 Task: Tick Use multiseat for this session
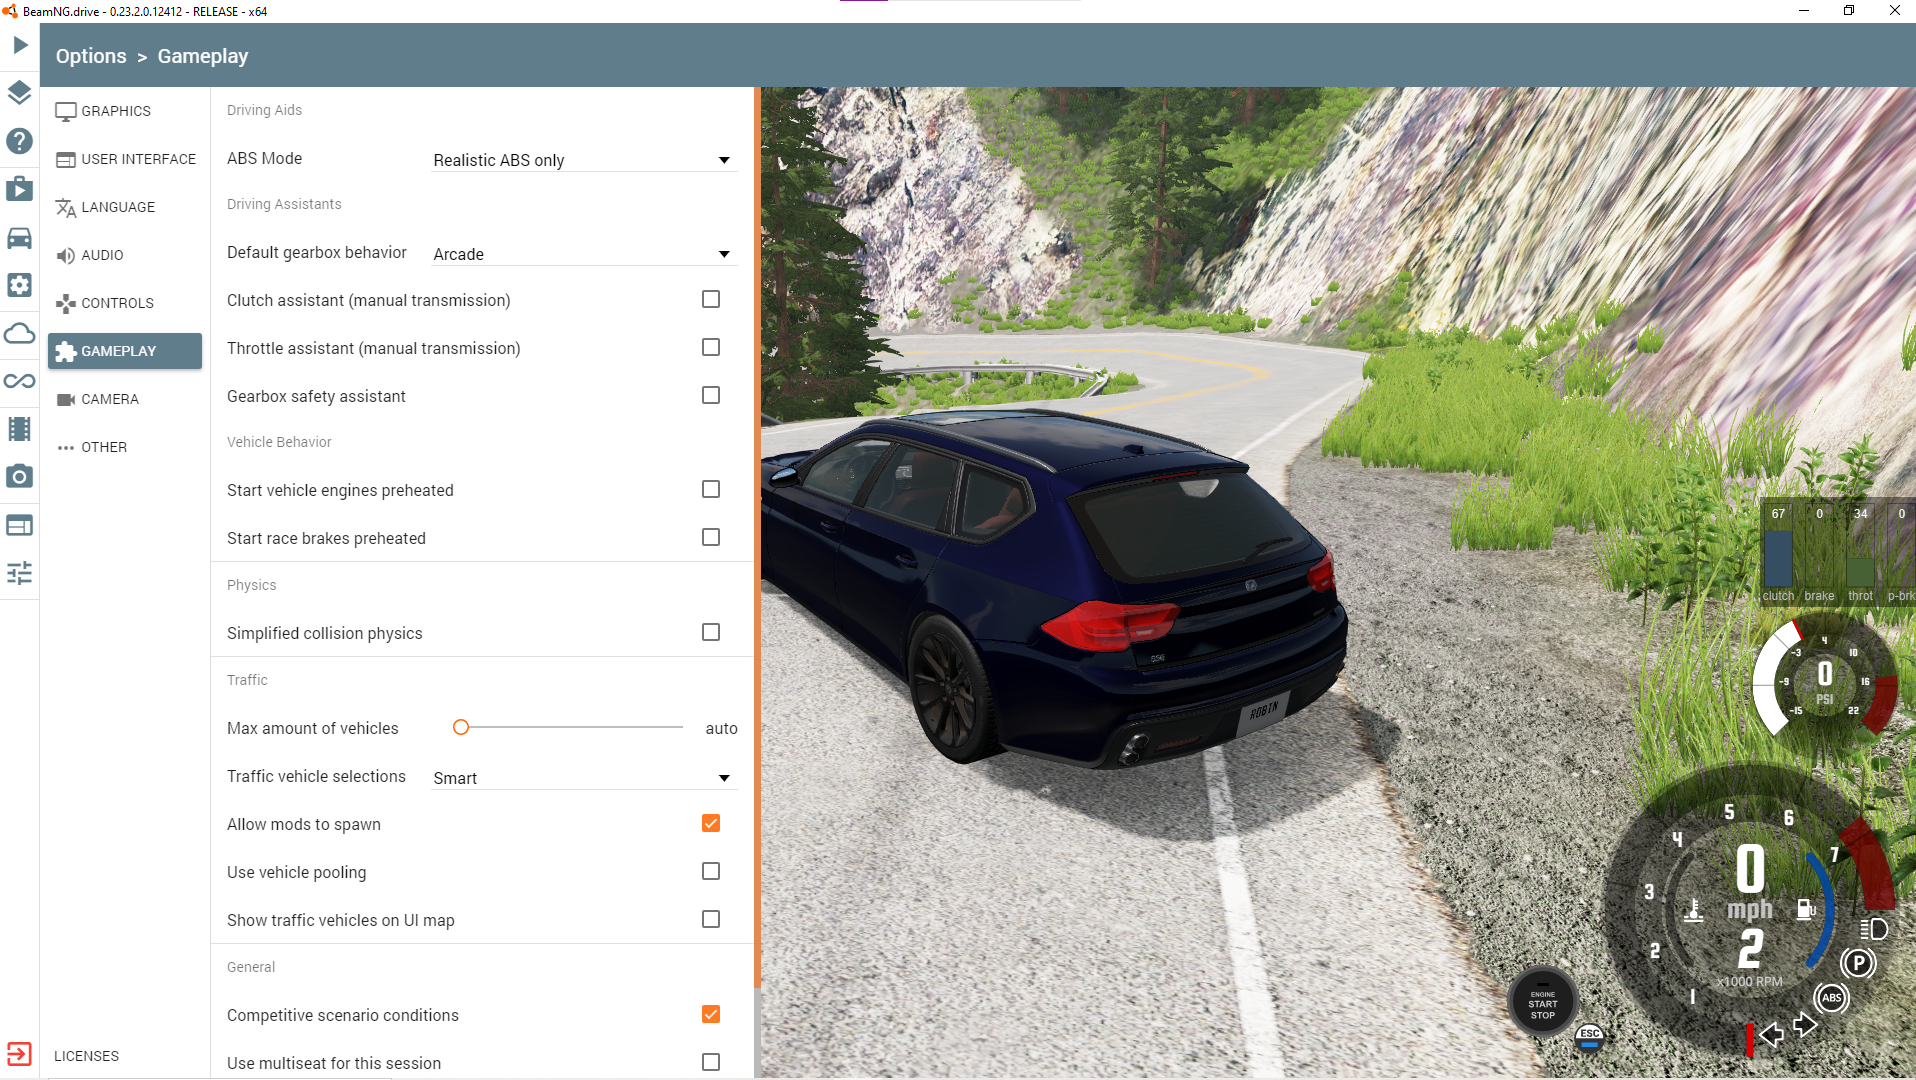[711, 1062]
